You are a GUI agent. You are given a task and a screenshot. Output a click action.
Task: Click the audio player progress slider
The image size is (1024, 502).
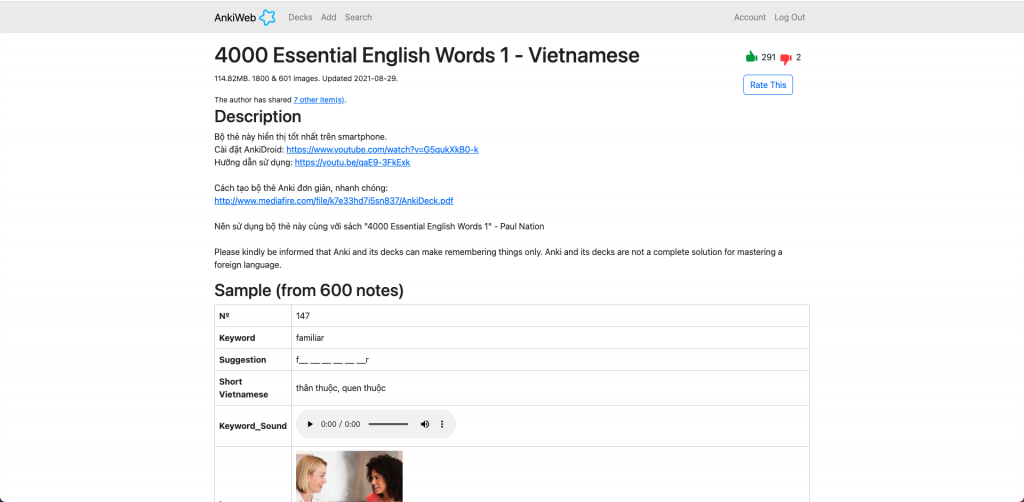tap(389, 424)
